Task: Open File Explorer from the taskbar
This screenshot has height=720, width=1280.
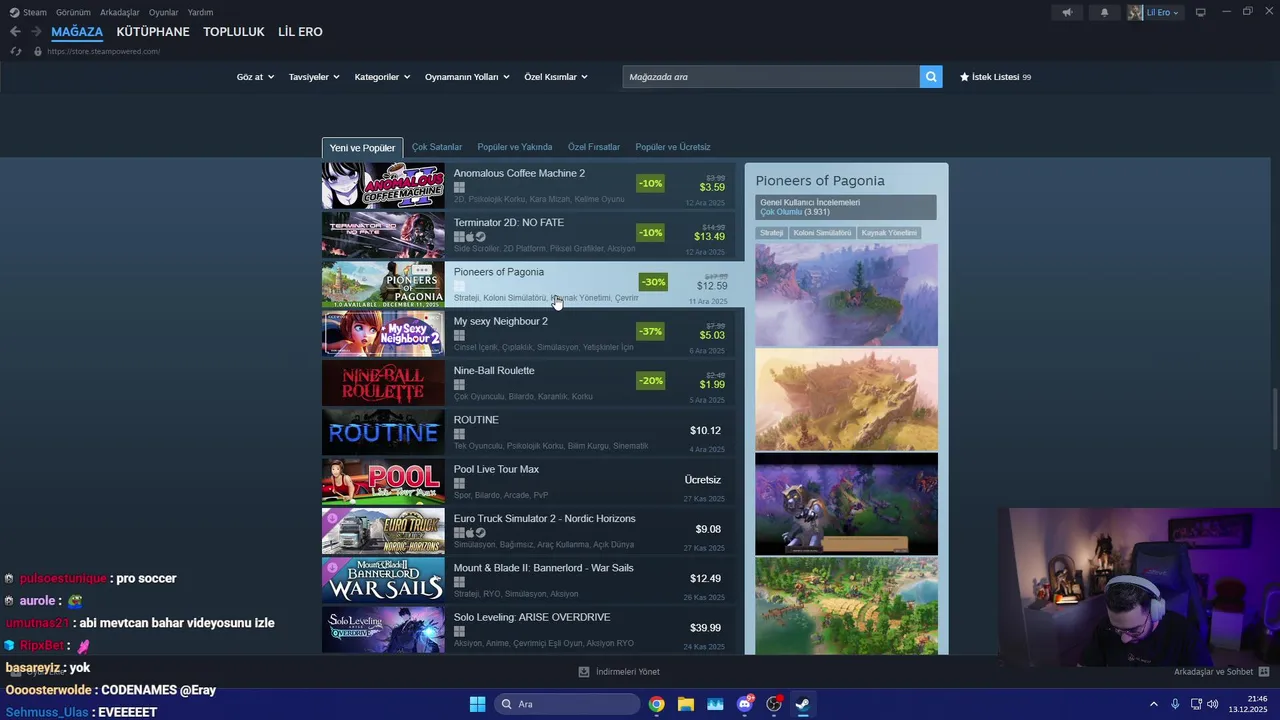Action: (x=686, y=704)
